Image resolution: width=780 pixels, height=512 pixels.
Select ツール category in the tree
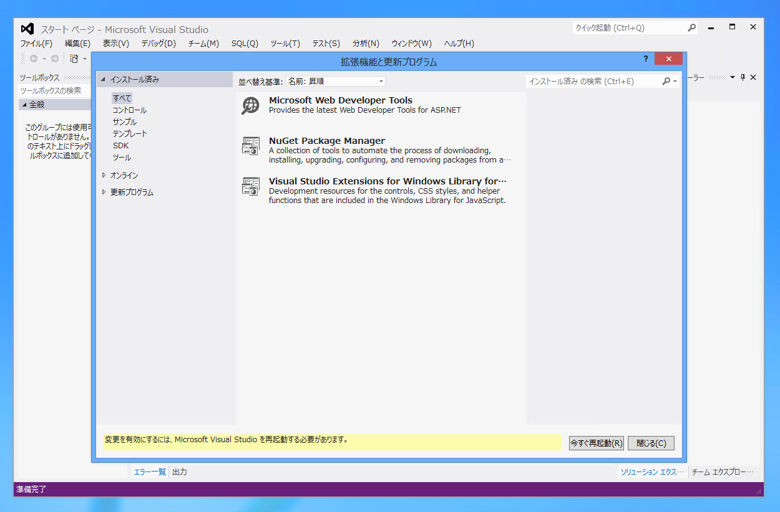(121, 158)
